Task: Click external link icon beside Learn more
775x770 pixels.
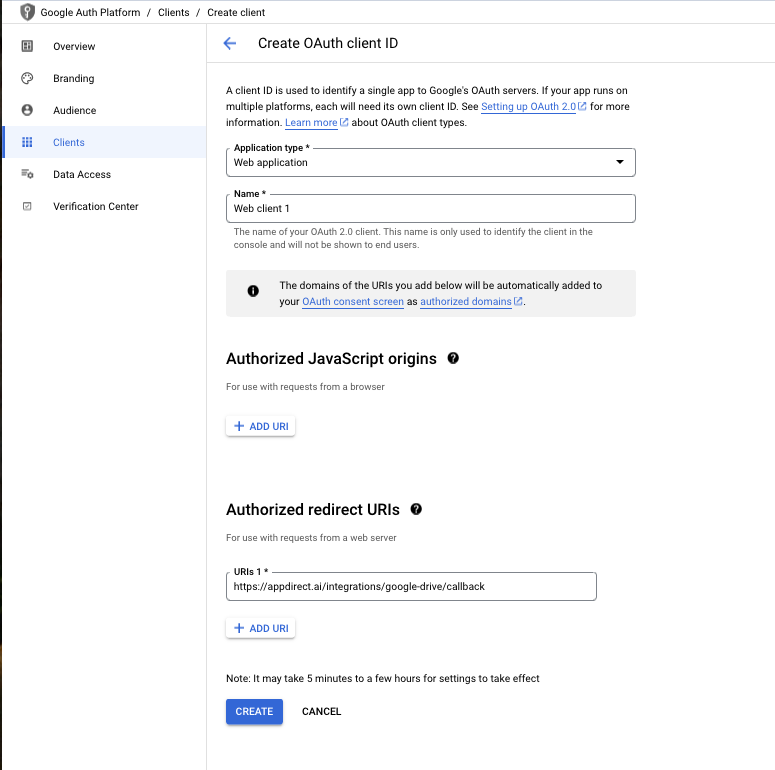Action: pyautogui.click(x=344, y=122)
